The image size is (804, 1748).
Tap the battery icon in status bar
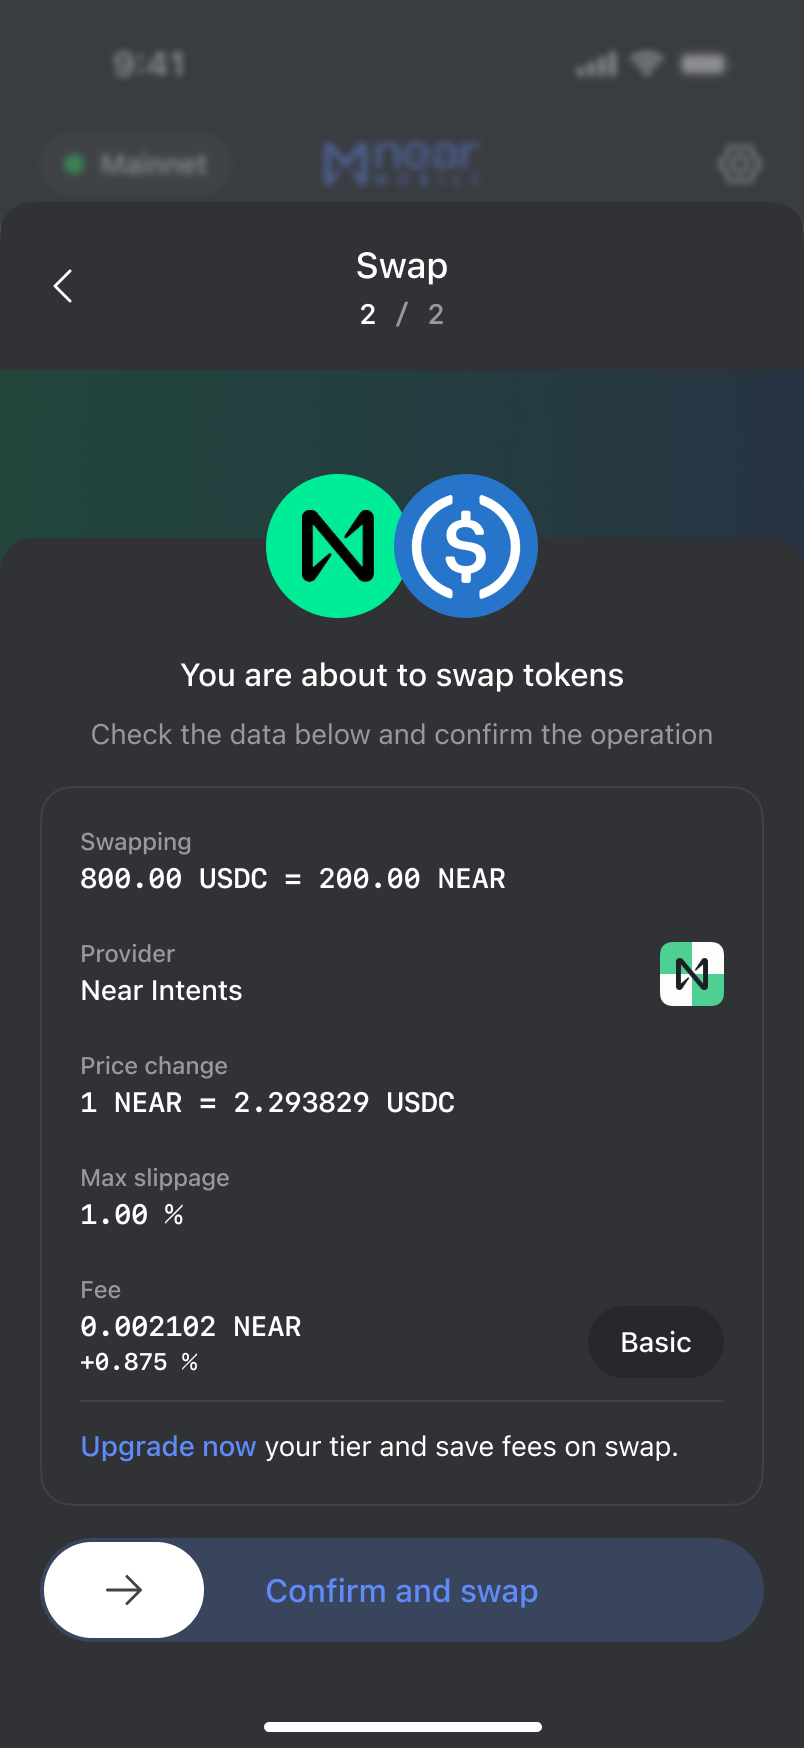pyautogui.click(x=703, y=65)
